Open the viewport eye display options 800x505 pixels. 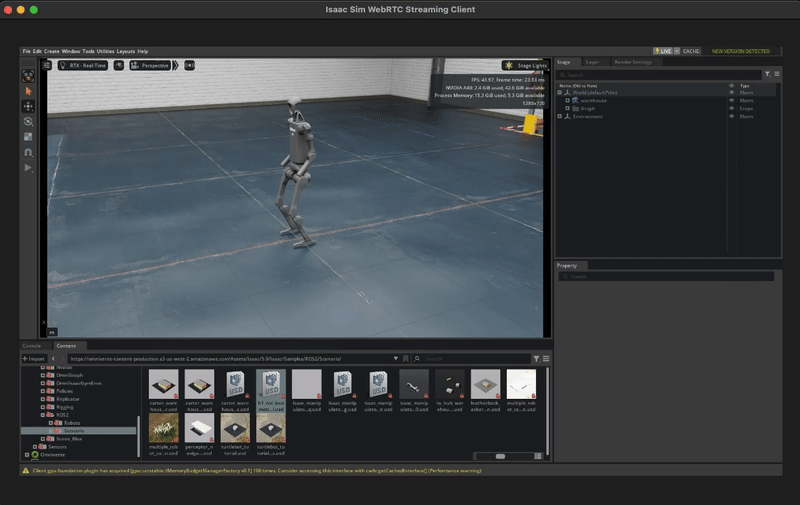pyautogui.click(x=118, y=65)
